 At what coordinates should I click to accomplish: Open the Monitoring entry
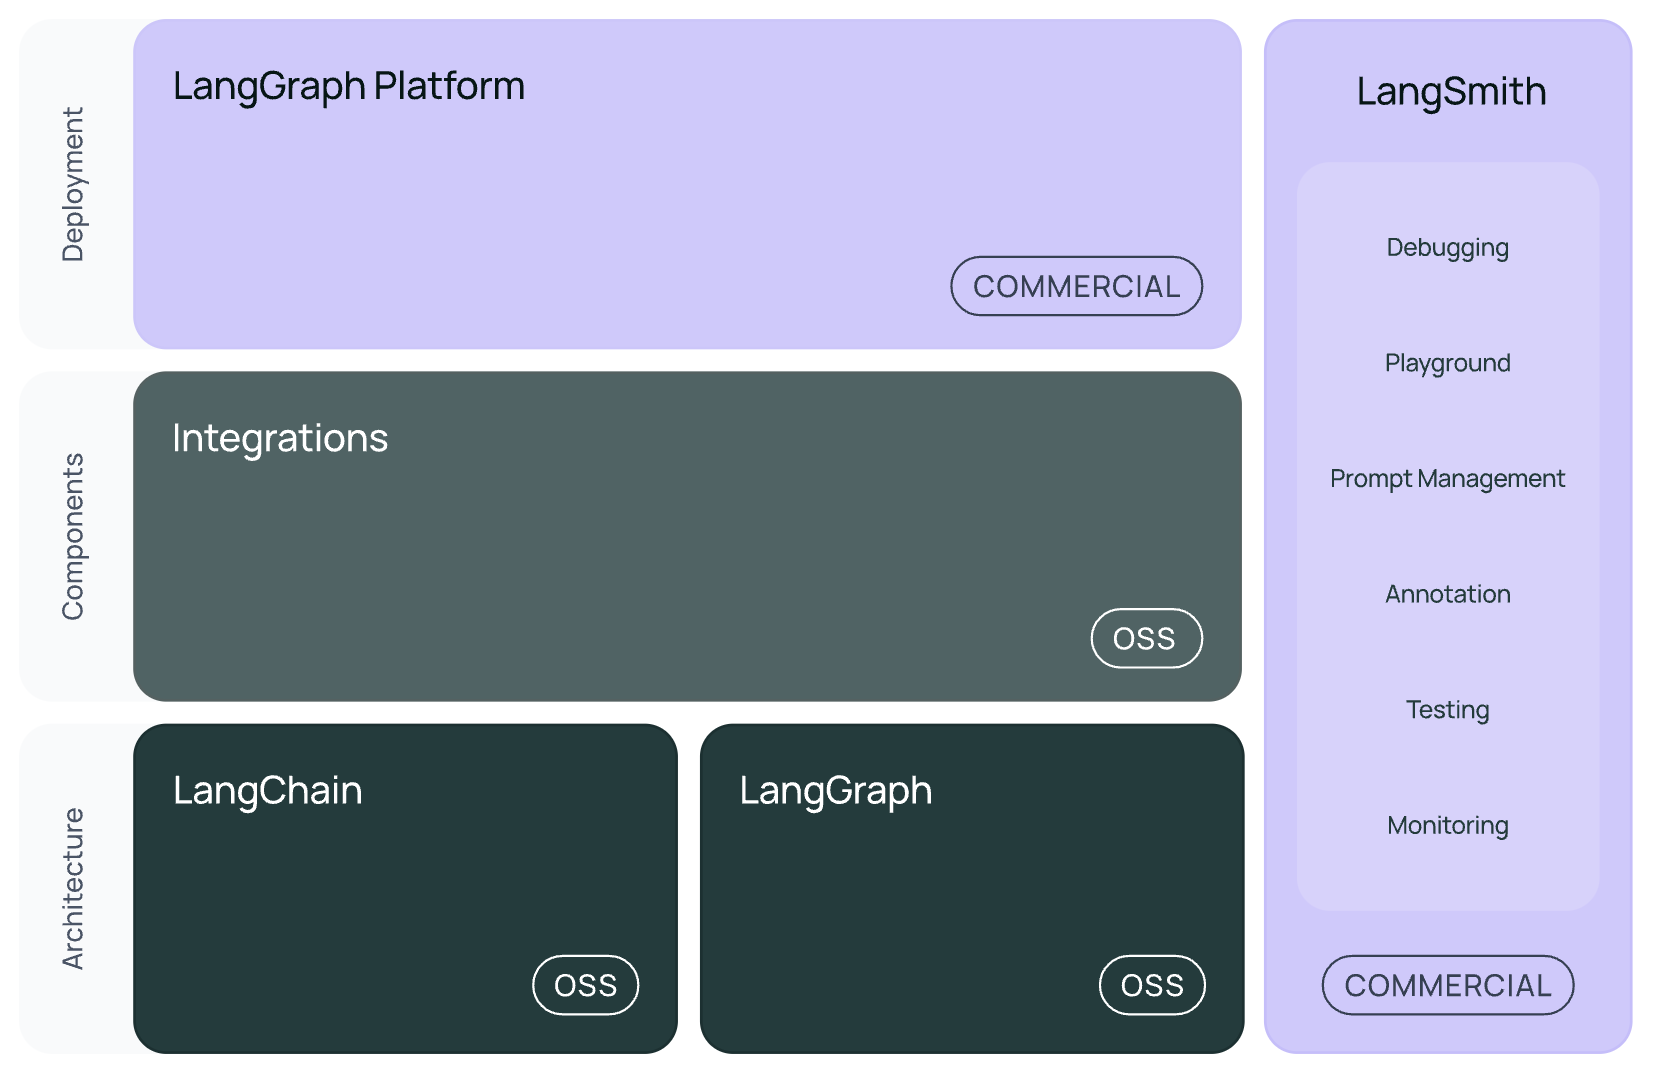pos(1447,826)
